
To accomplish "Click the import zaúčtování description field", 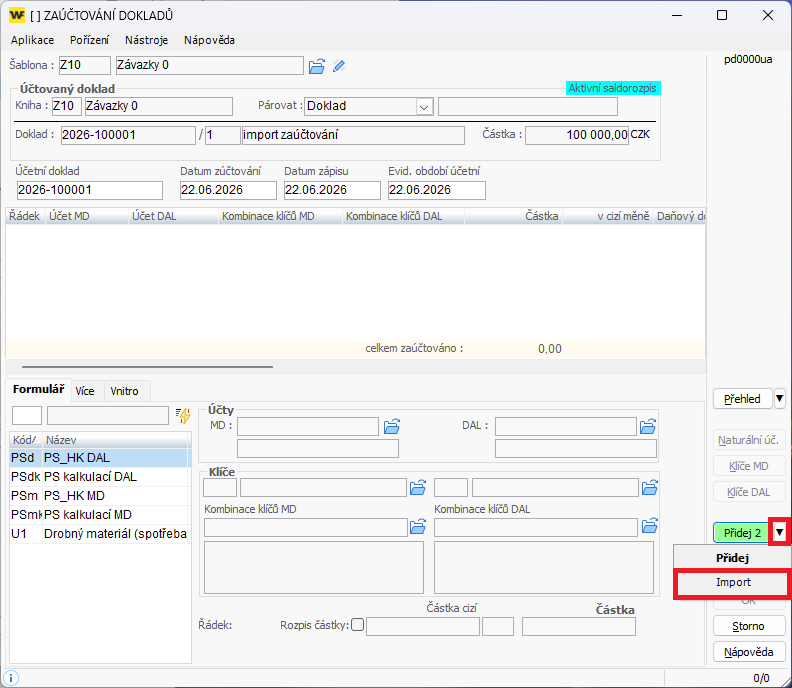I will (353, 135).
